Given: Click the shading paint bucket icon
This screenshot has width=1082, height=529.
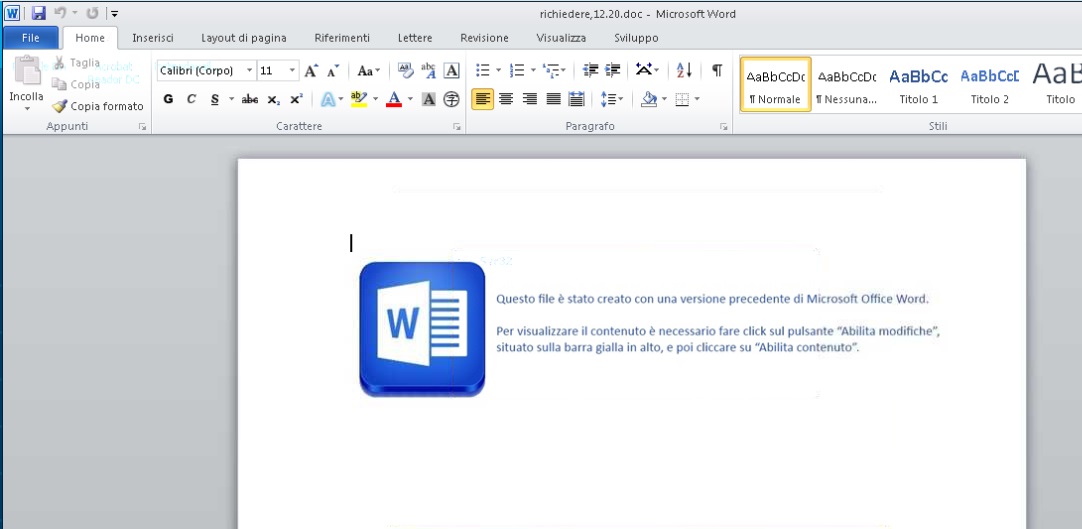Looking at the screenshot, I should pos(649,99).
